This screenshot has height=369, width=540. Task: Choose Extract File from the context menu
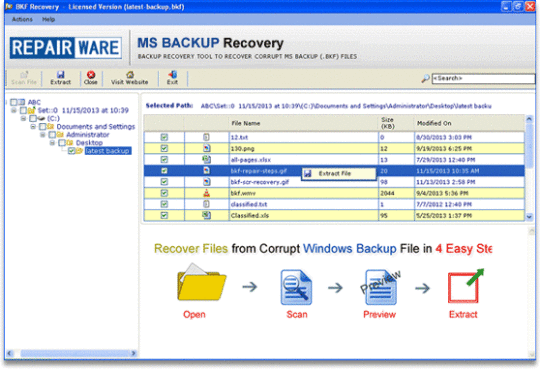339,174
